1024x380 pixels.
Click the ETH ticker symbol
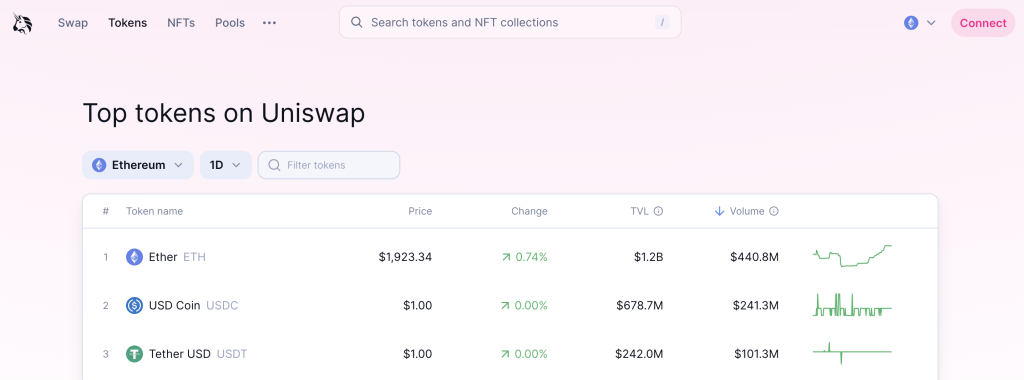pos(194,257)
